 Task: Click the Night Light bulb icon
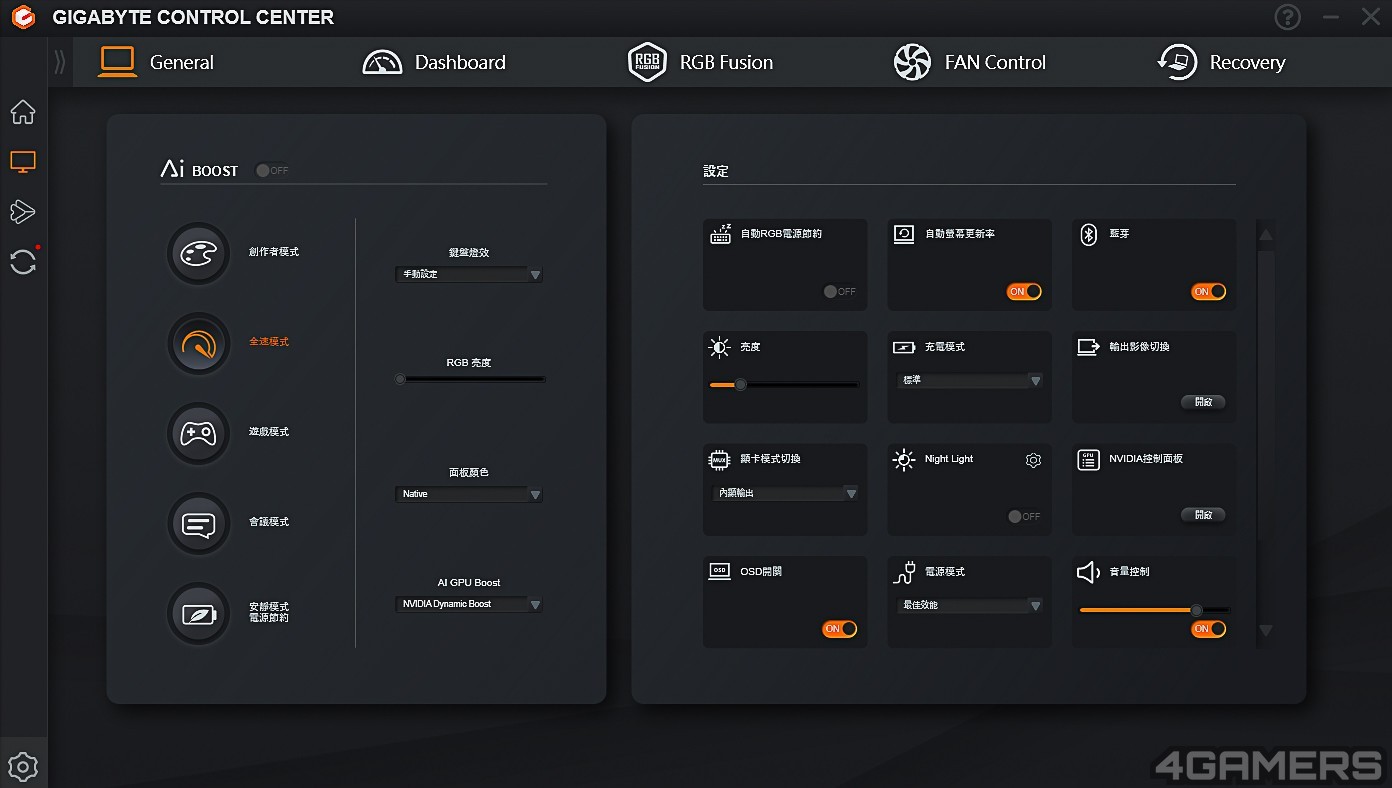coord(904,460)
